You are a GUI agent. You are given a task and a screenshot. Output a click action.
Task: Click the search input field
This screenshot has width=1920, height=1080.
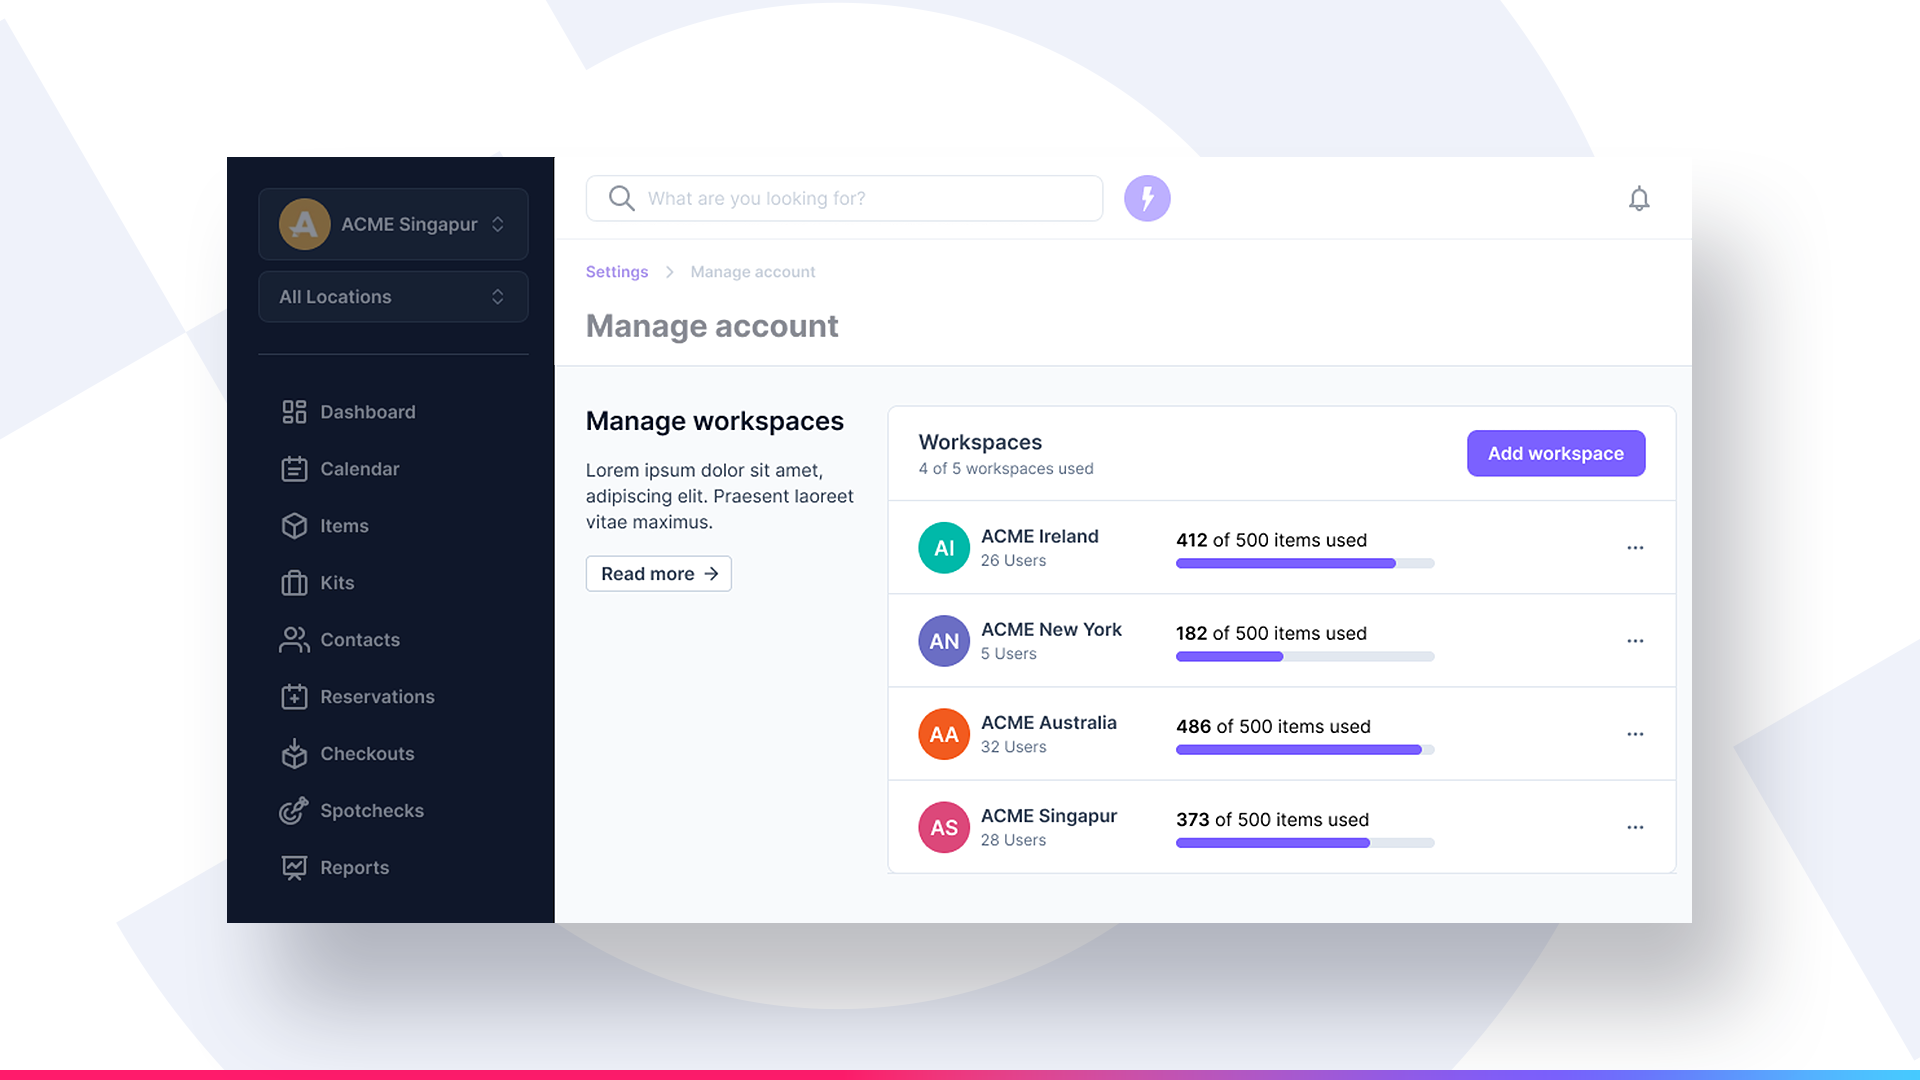click(843, 198)
